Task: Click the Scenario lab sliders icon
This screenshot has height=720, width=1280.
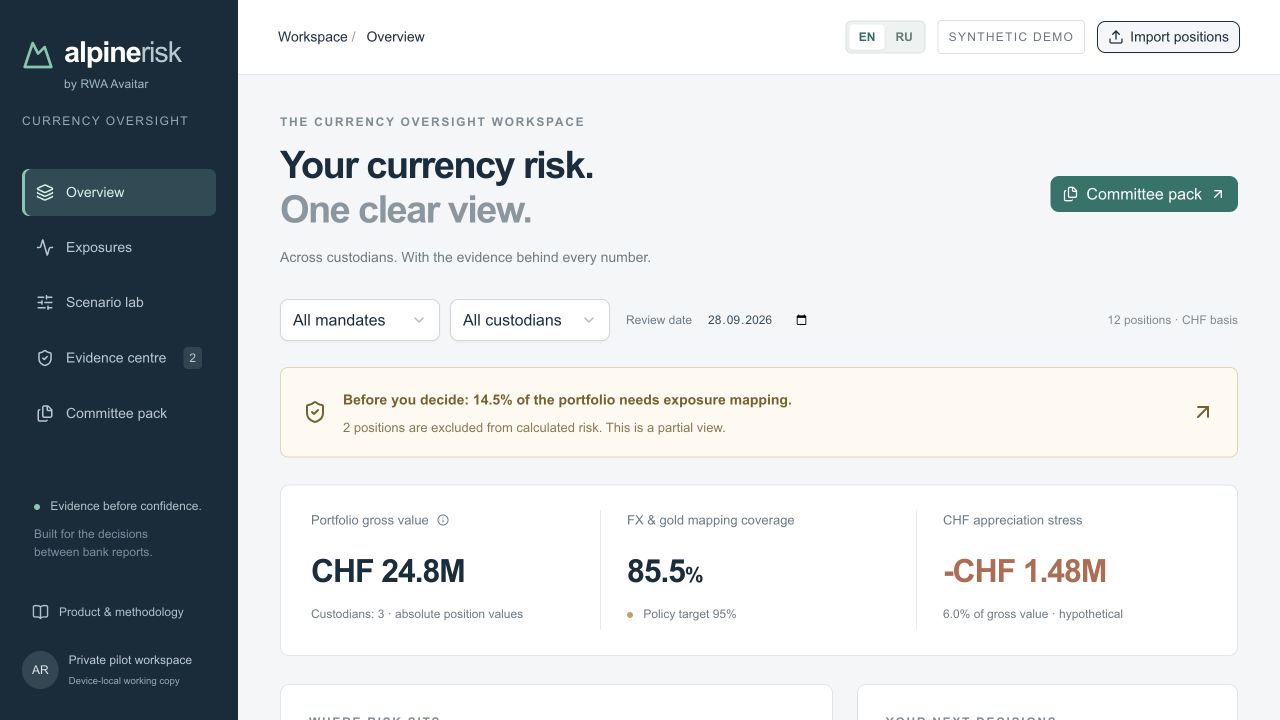Action: pyautogui.click(x=45, y=302)
